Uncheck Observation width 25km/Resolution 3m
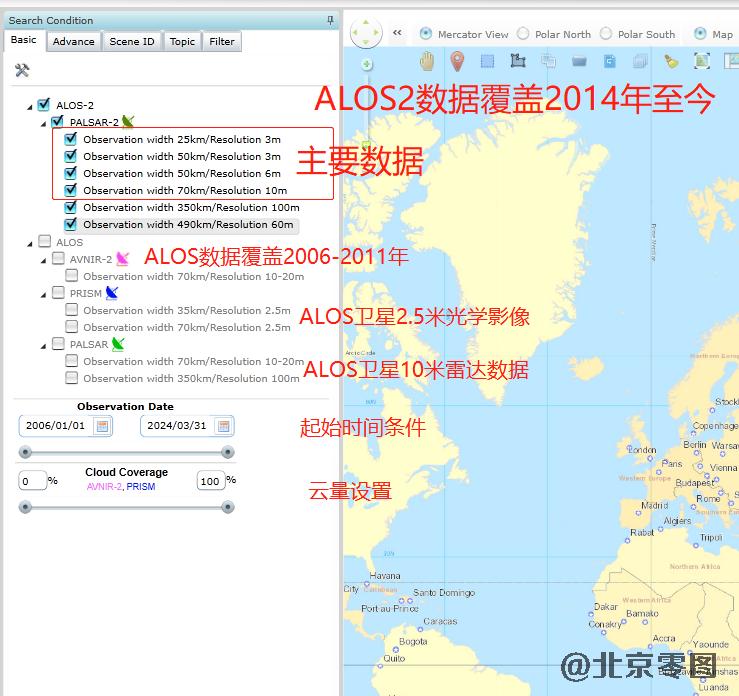 71,139
